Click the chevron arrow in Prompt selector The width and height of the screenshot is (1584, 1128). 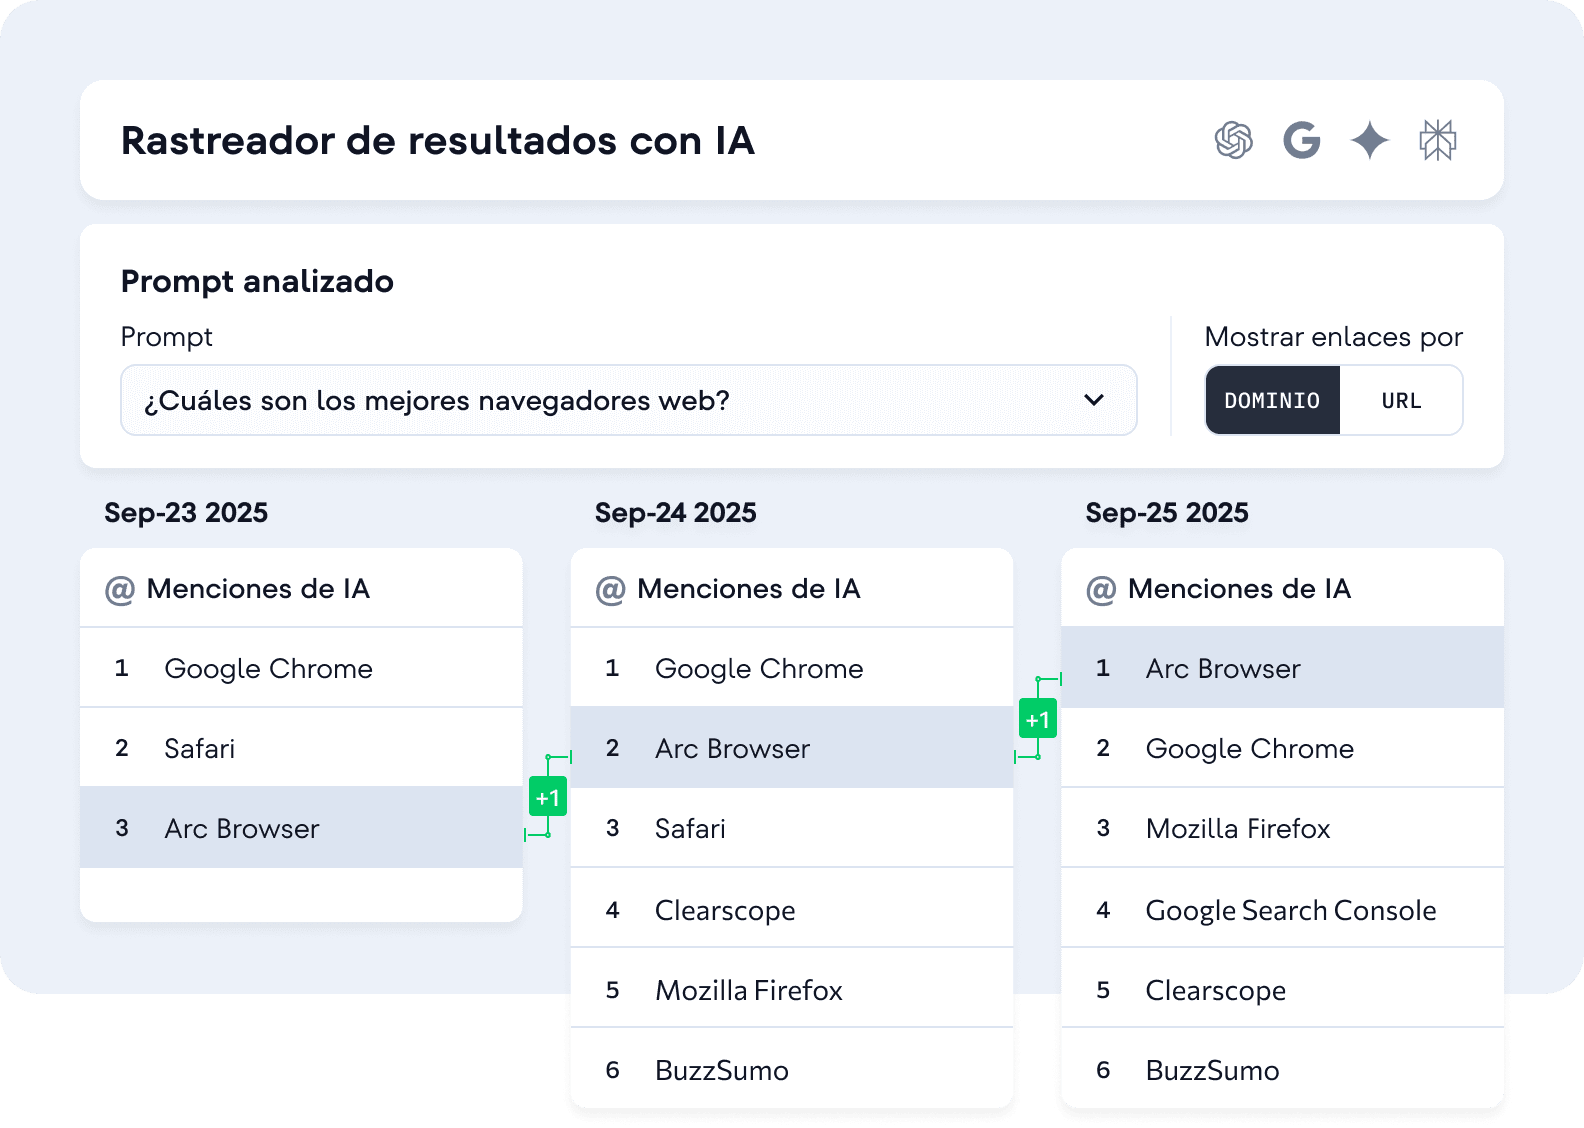tap(1094, 400)
